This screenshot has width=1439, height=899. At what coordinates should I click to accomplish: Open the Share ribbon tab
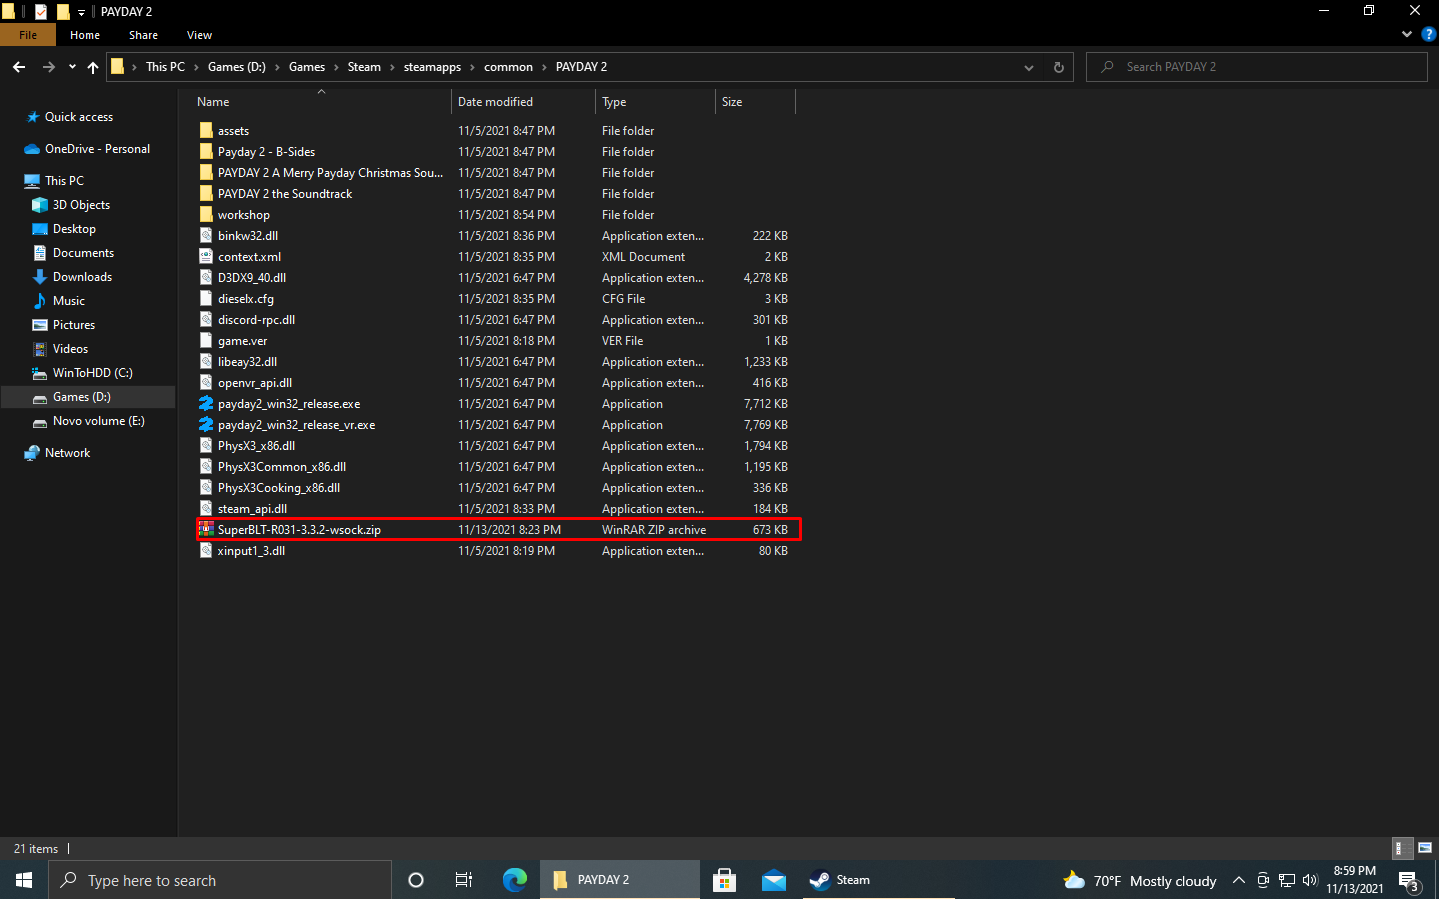point(143,35)
